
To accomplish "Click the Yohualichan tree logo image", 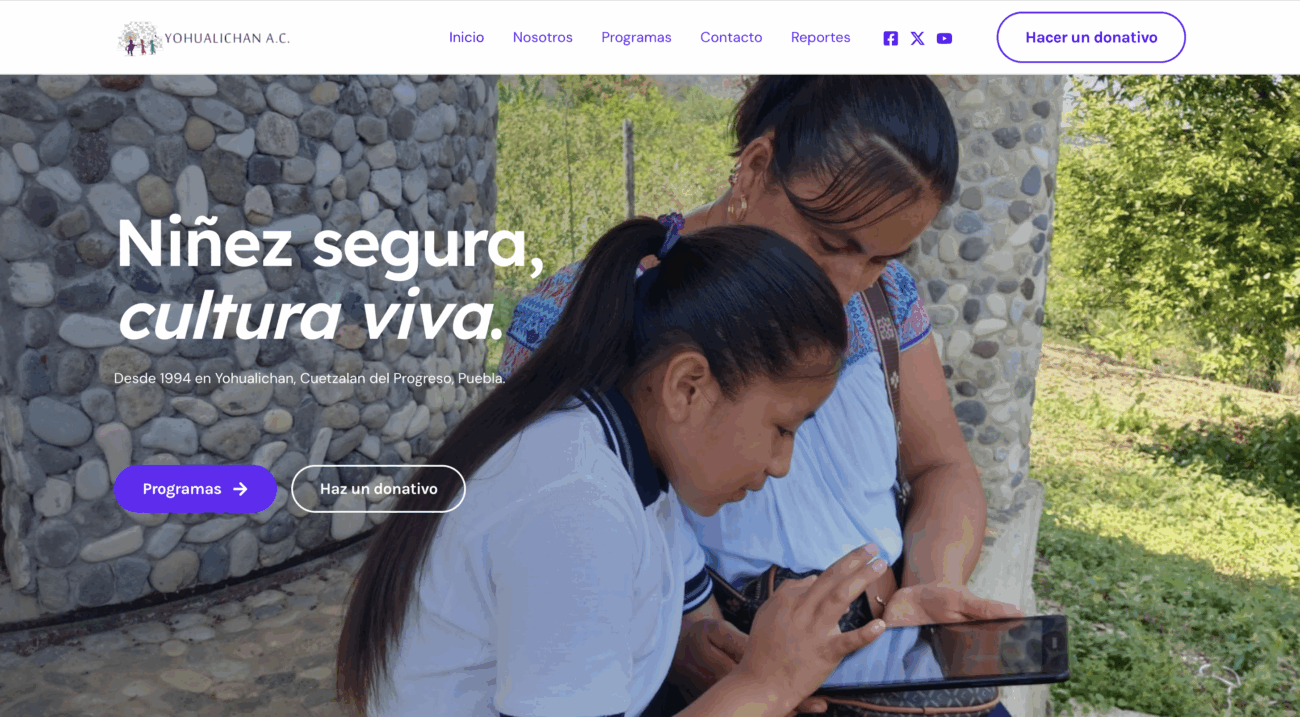I will coord(139,38).
